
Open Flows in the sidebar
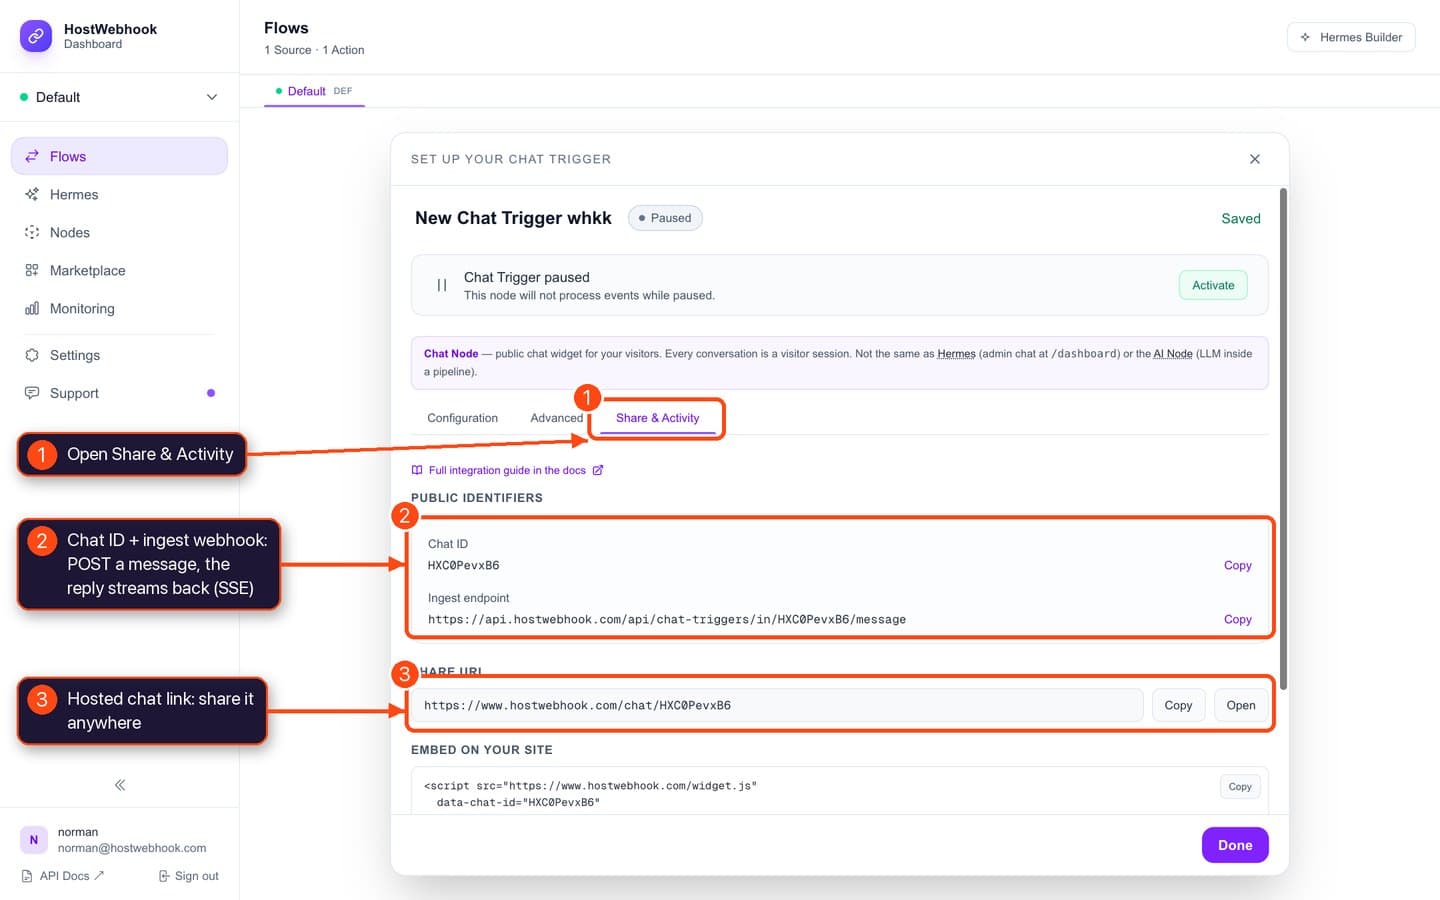point(119,156)
